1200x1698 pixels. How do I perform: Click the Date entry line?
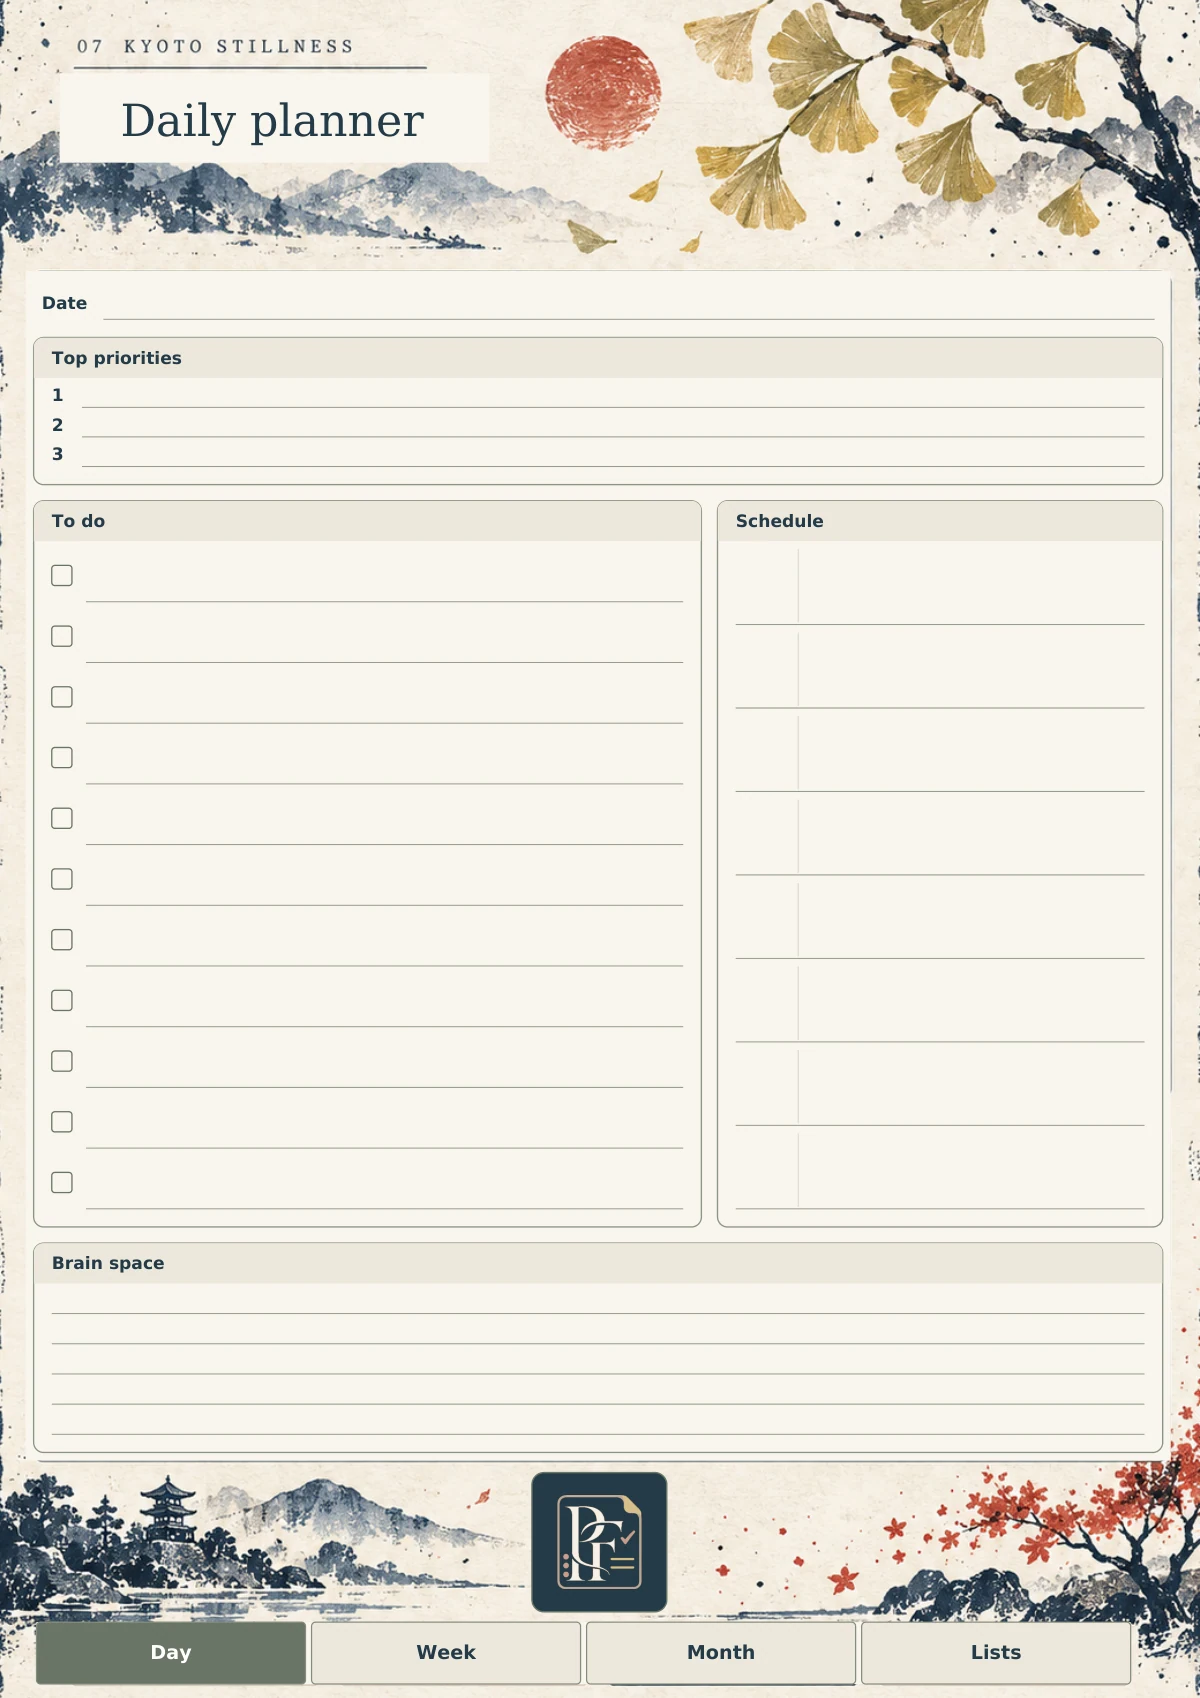point(629,305)
